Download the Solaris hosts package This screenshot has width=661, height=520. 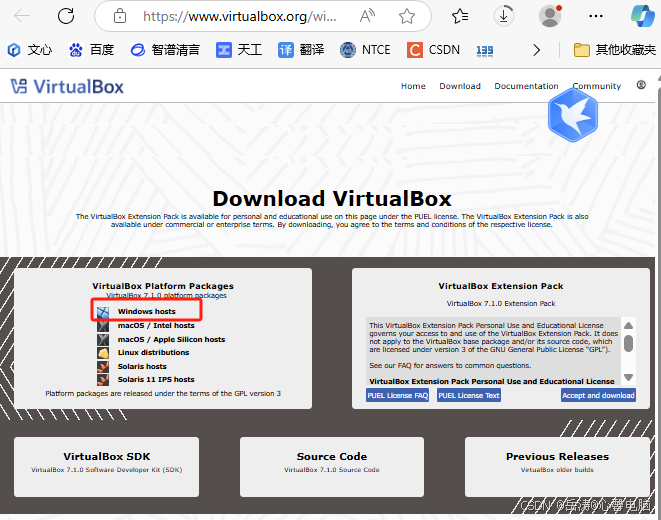(142, 366)
